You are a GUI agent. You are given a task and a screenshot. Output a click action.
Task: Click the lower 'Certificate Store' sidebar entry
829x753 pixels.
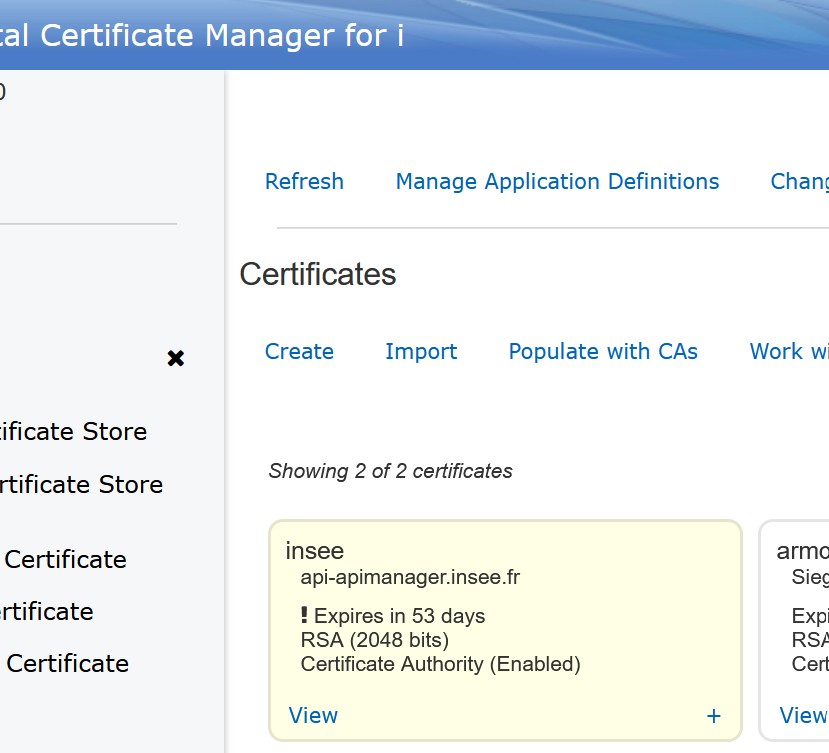(x=80, y=485)
